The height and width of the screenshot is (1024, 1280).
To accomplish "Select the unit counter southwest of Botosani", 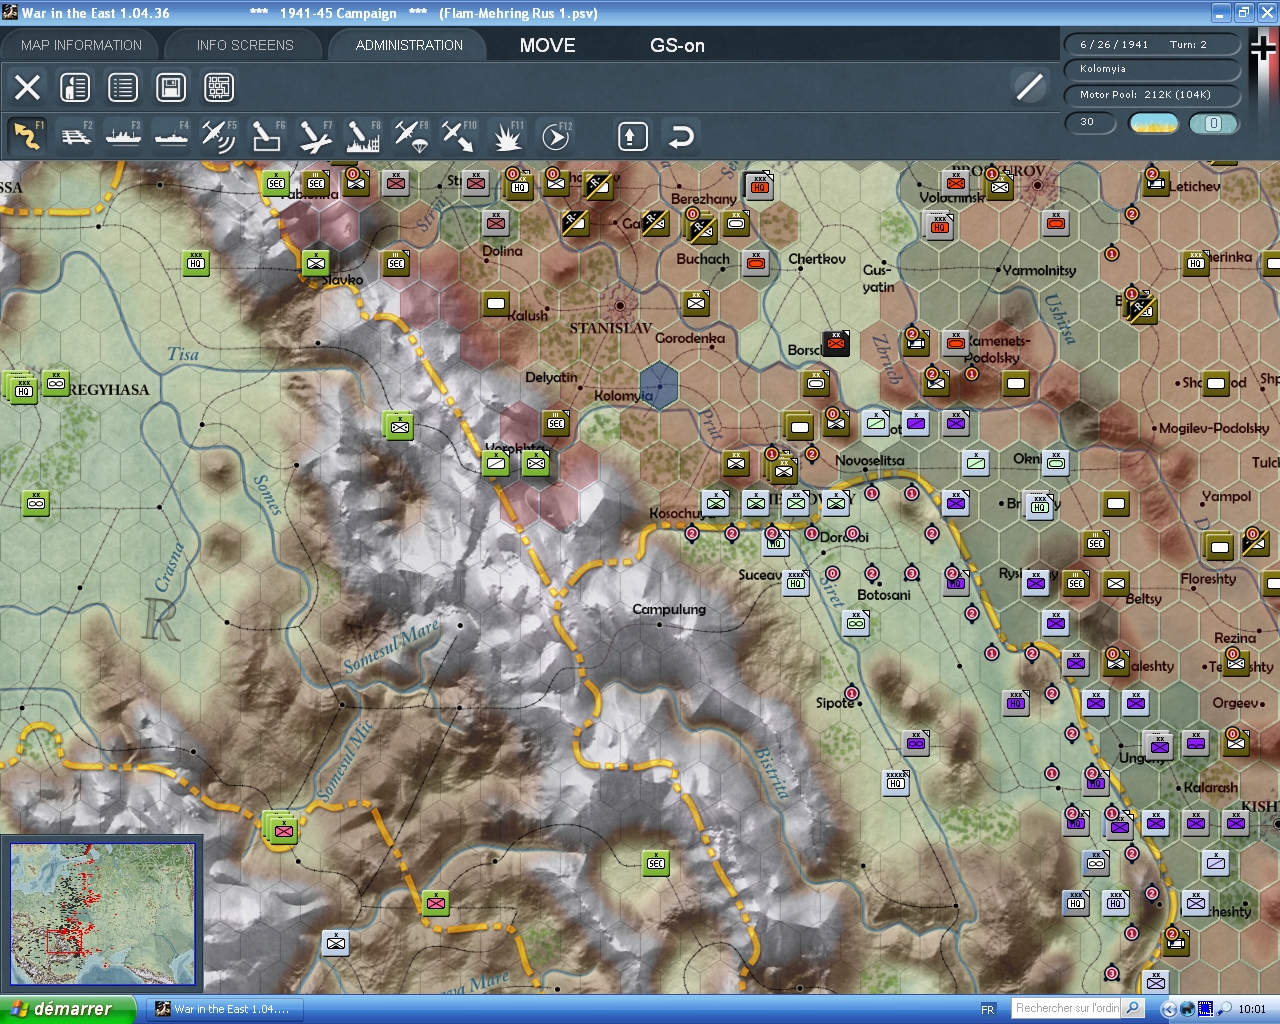I will click(x=856, y=623).
